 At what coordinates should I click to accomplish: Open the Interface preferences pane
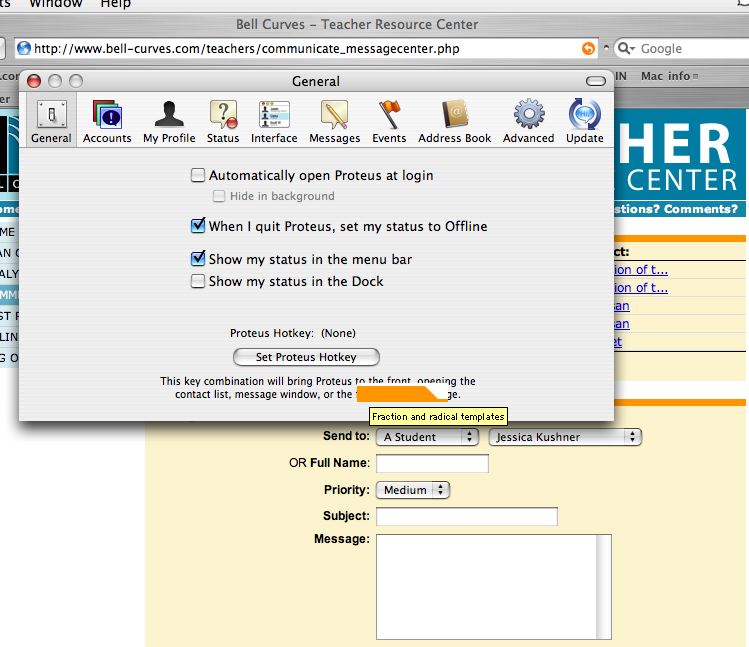point(274,121)
